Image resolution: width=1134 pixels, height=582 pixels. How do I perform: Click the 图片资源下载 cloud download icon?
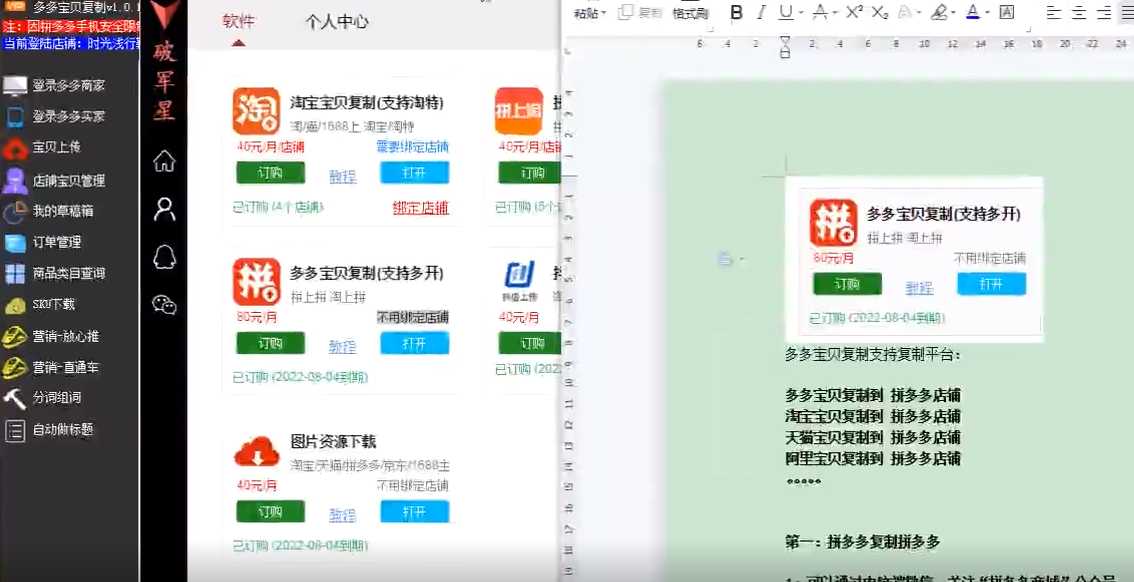[256, 453]
